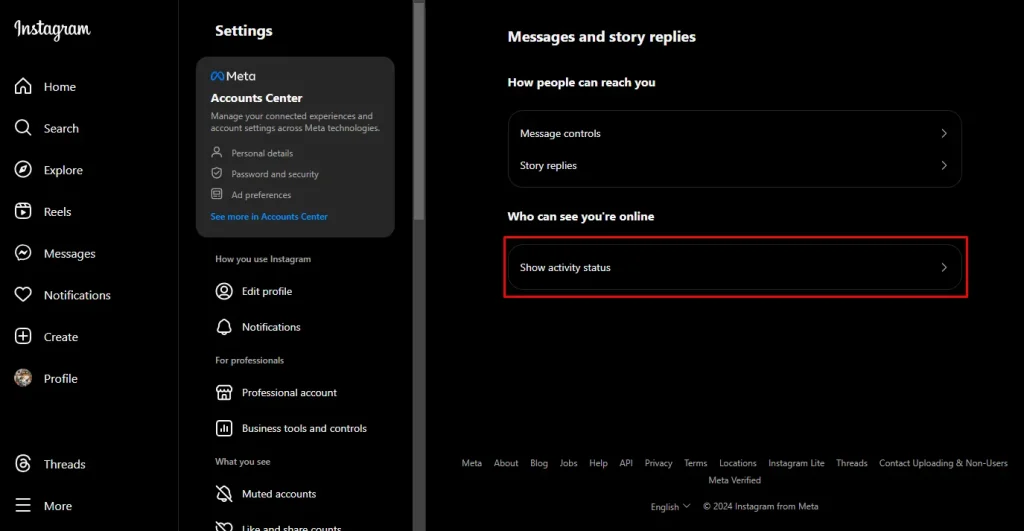This screenshot has width=1024, height=531.
Task: Open Professional account settings entry
Action: click(295, 393)
